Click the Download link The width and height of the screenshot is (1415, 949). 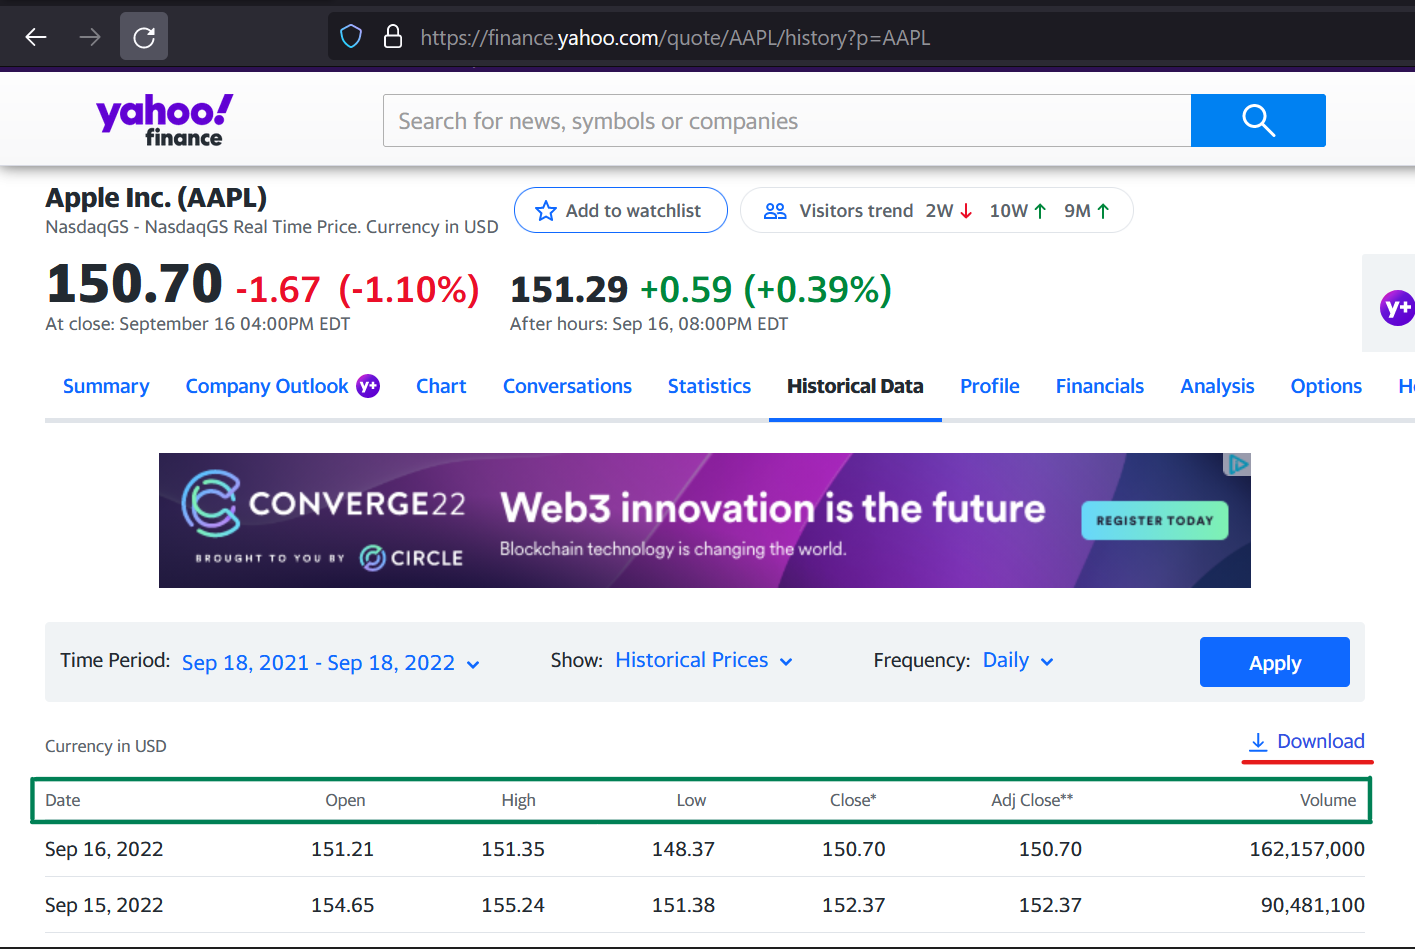[1307, 742]
